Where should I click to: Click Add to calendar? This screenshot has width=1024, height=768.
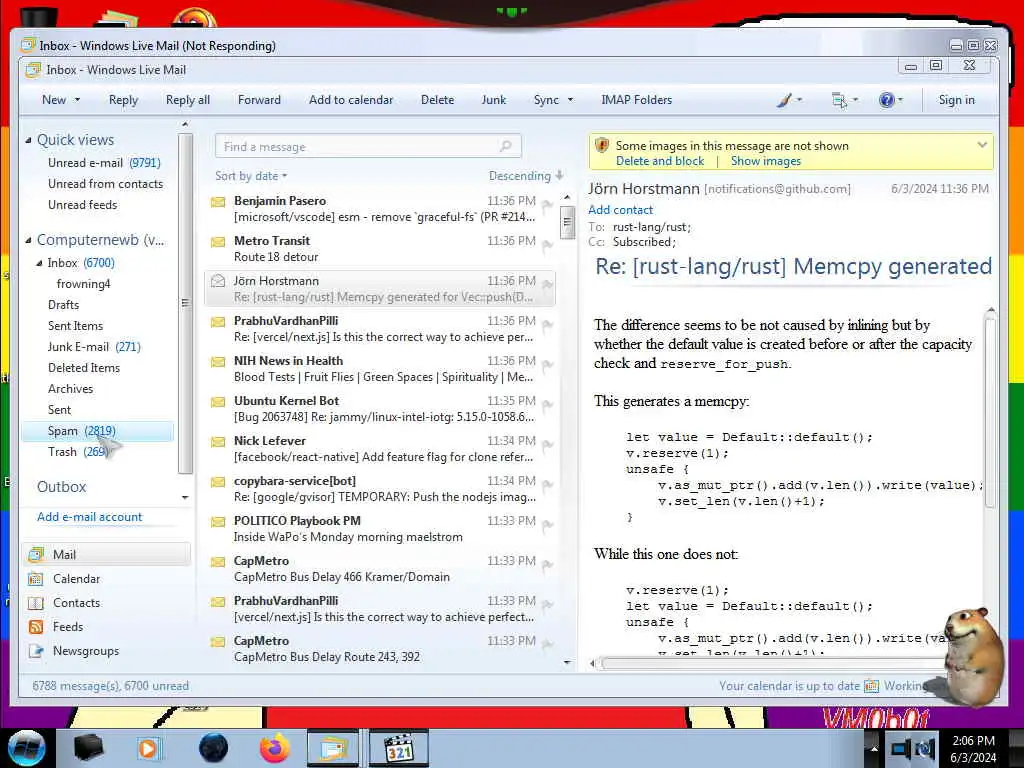tap(351, 100)
